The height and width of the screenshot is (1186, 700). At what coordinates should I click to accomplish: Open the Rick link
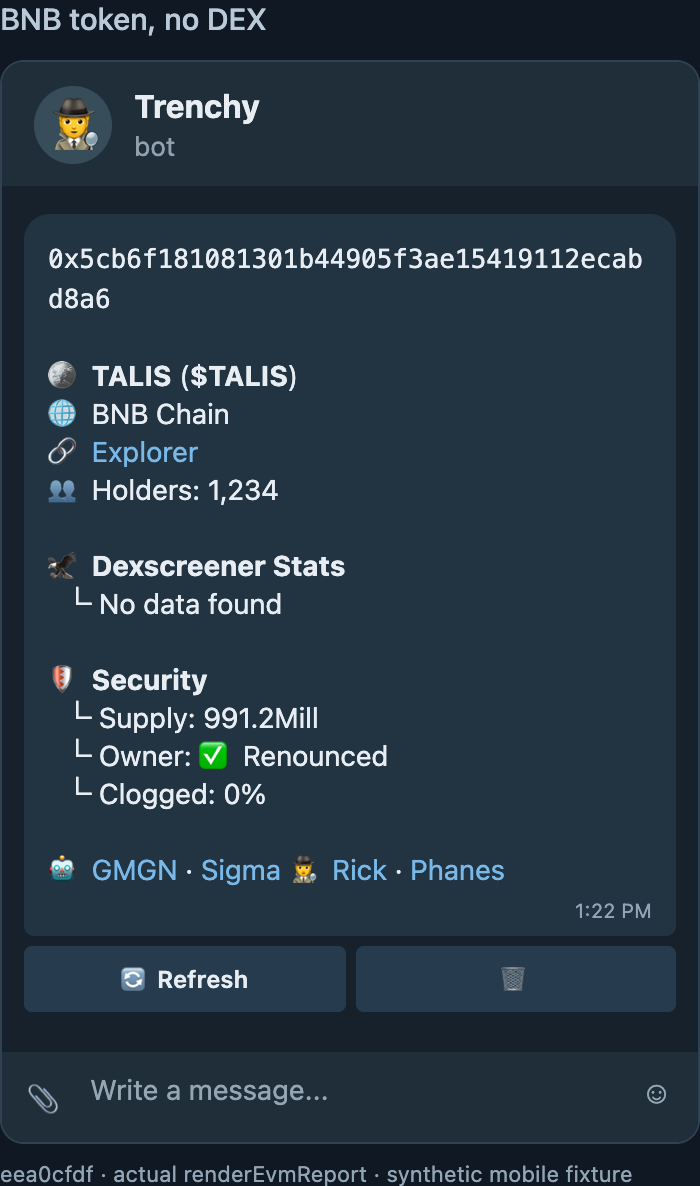pyautogui.click(x=359, y=870)
